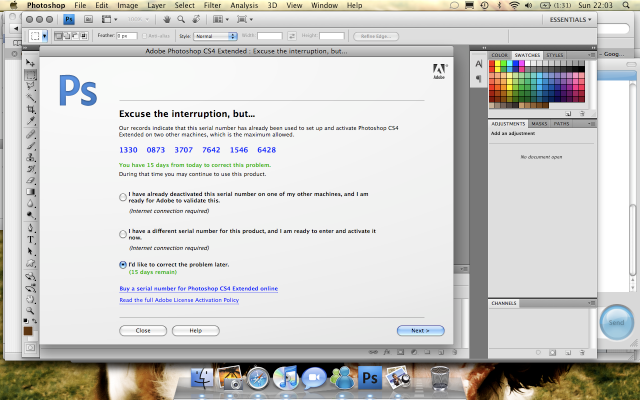This screenshot has width=640, height=400.
Task: Open Finder from the Dock
Action: [x=202, y=377]
